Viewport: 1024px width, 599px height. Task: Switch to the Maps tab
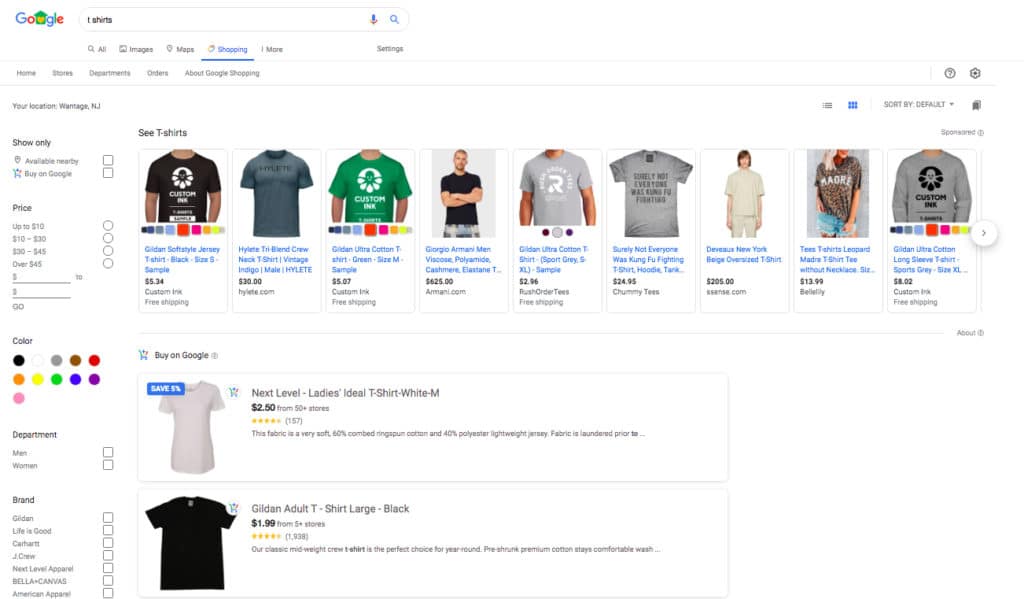tap(180, 49)
